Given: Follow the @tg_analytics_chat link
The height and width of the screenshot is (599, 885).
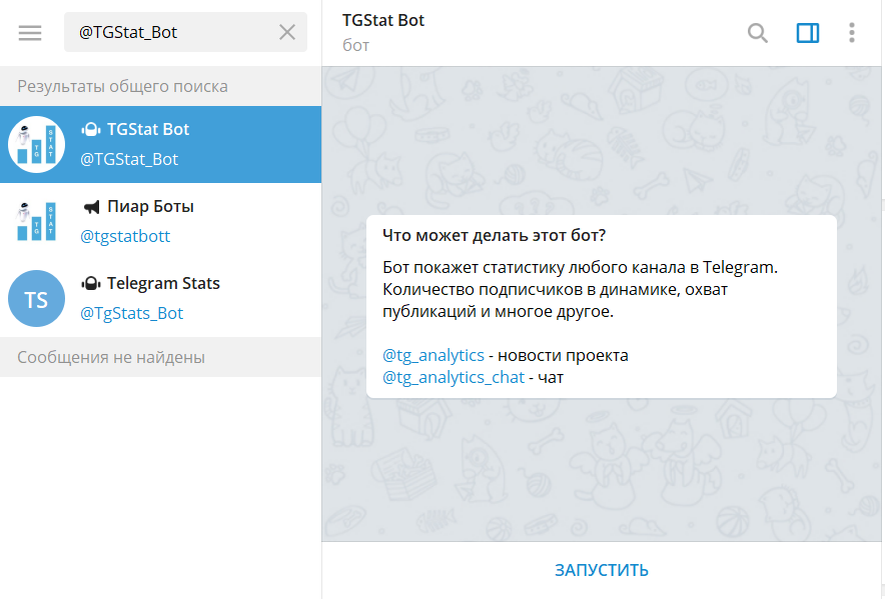Looking at the screenshot, I should coord(453,377).
